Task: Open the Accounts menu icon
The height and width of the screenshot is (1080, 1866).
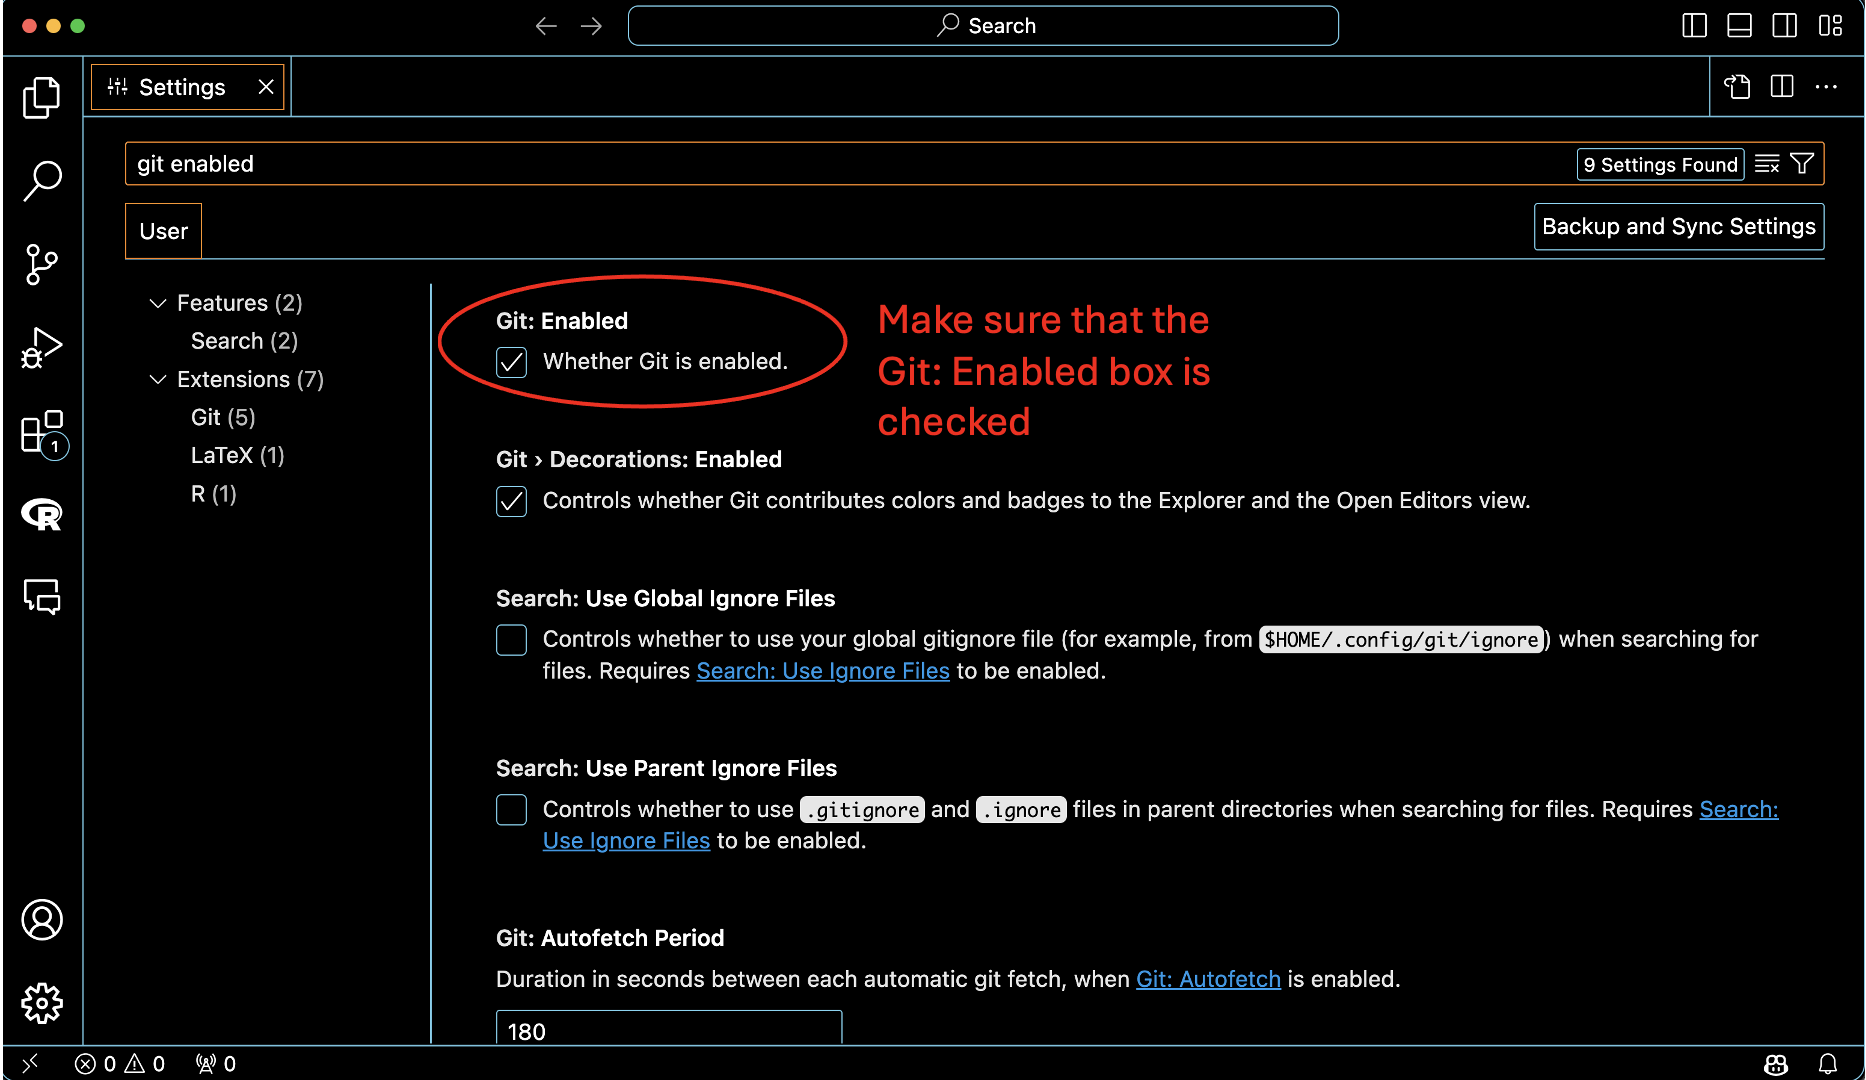Action: click(42, 920)
